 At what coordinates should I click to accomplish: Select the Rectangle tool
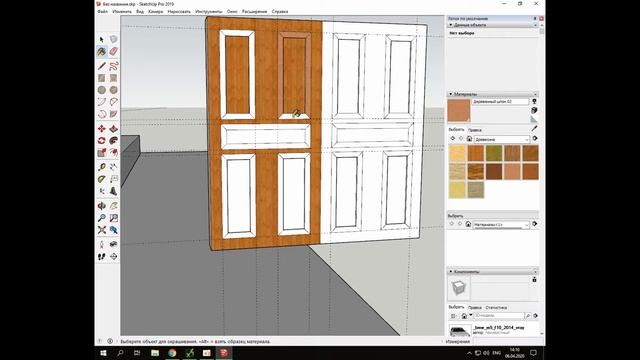click(x=102, y=78)
